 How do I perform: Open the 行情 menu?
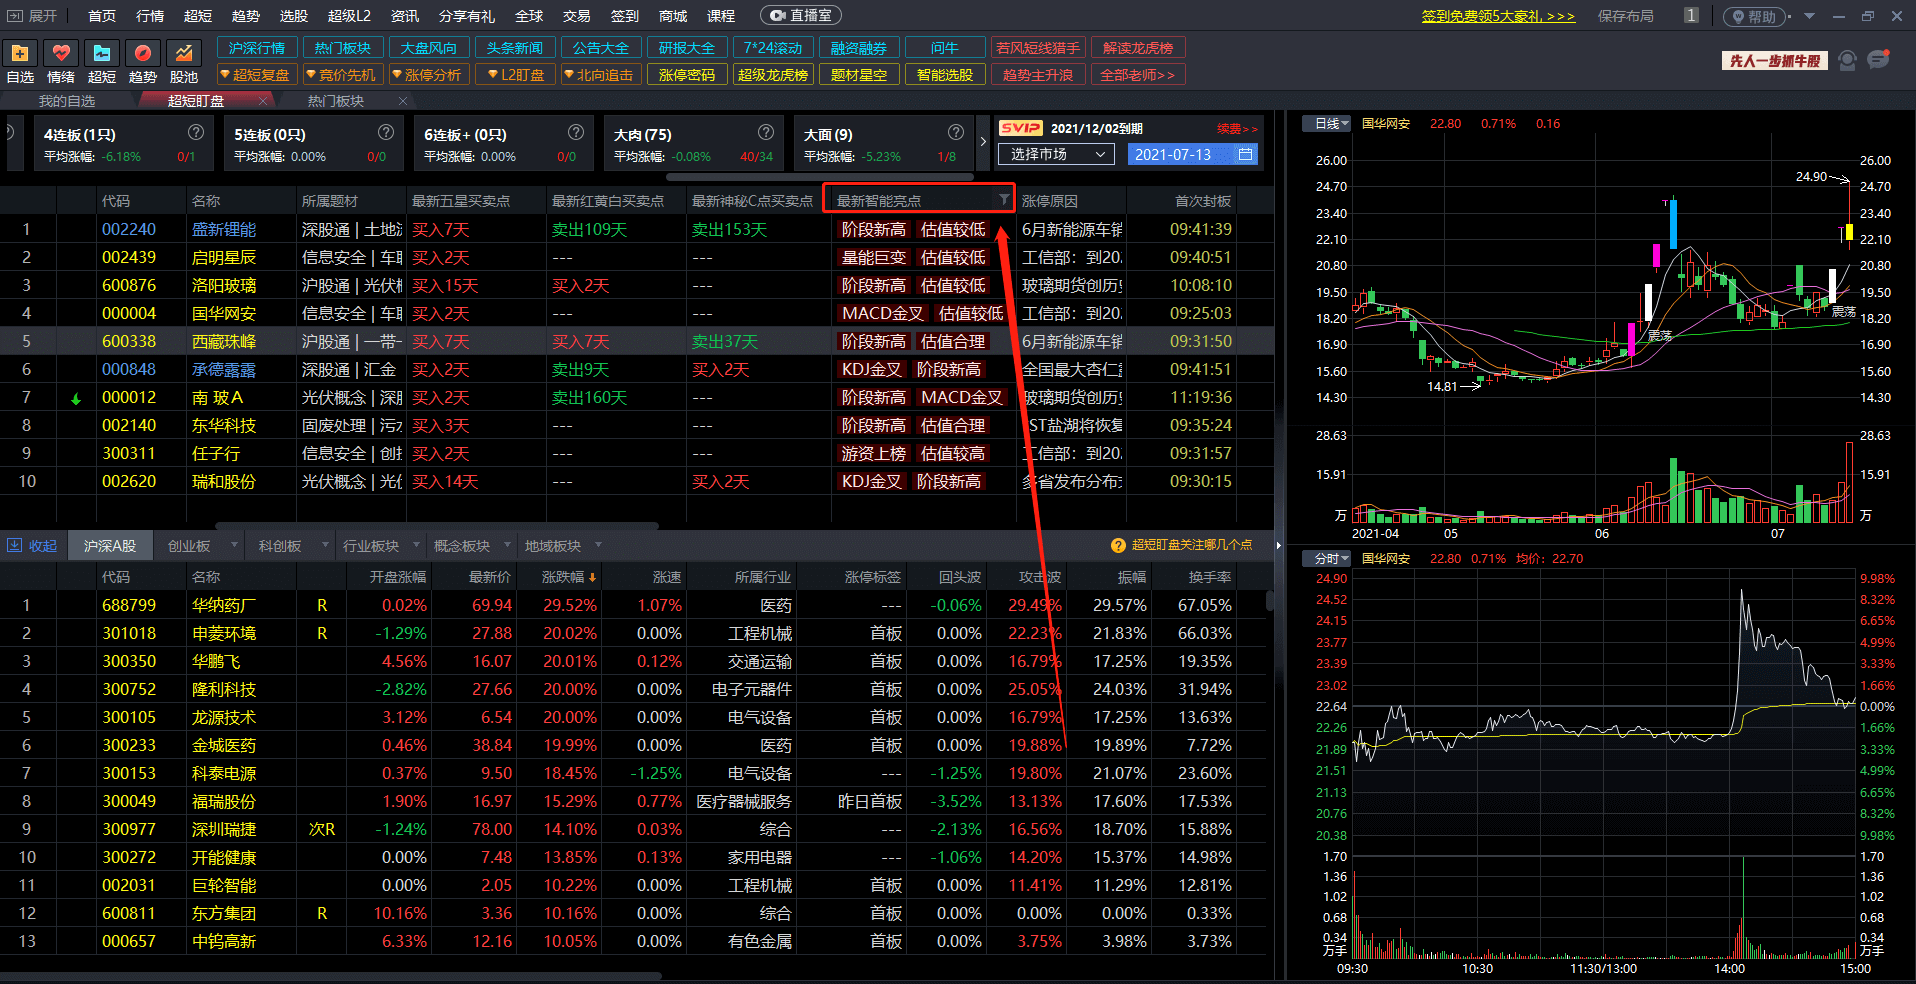click(150, 16)
